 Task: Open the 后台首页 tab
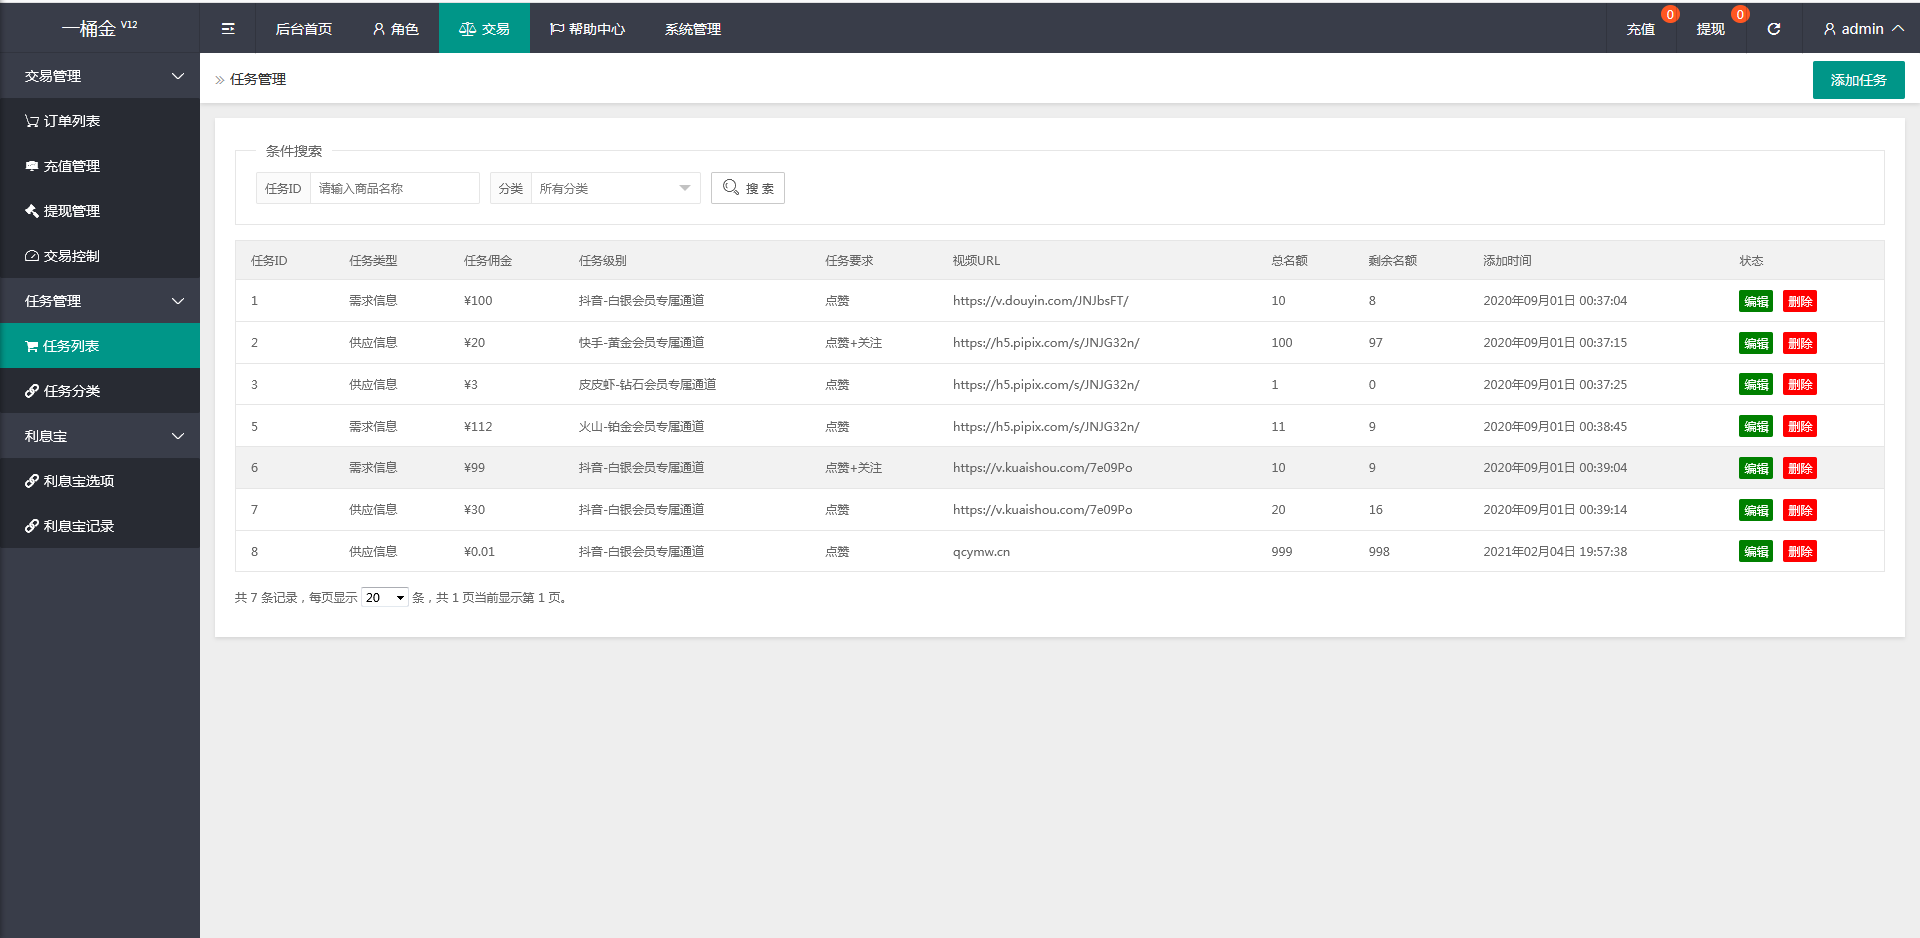pos(304,29)
